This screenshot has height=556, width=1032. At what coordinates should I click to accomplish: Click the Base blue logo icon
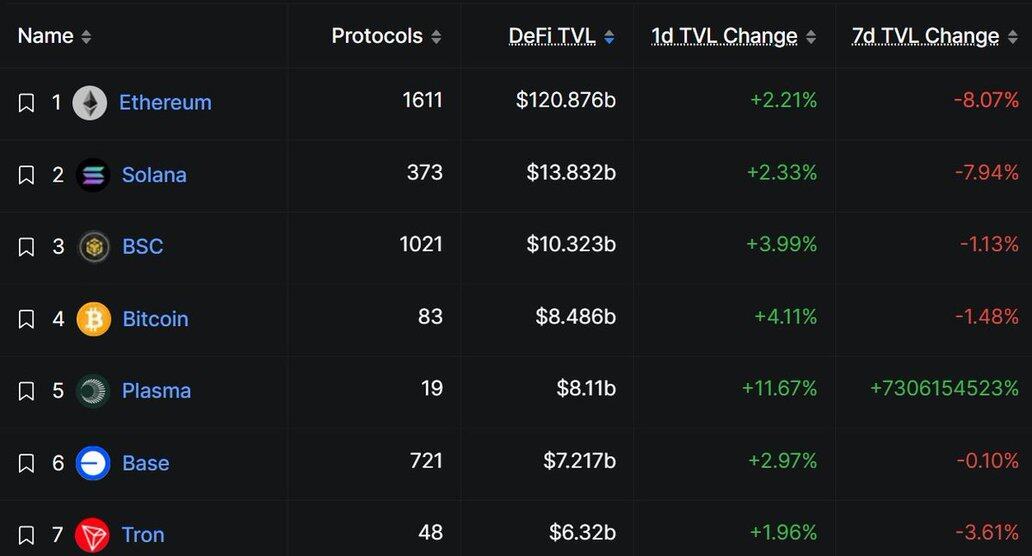click(x=93, y=463)
